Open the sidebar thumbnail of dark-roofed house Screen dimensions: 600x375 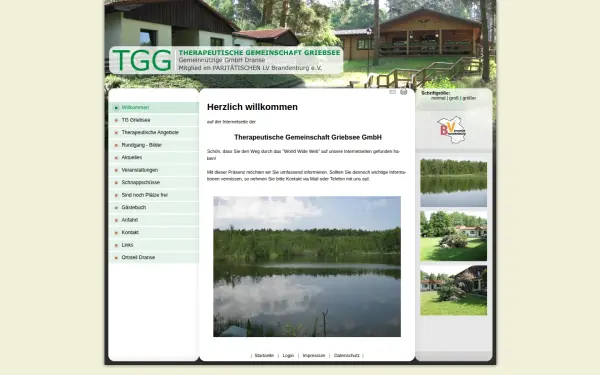453,290
